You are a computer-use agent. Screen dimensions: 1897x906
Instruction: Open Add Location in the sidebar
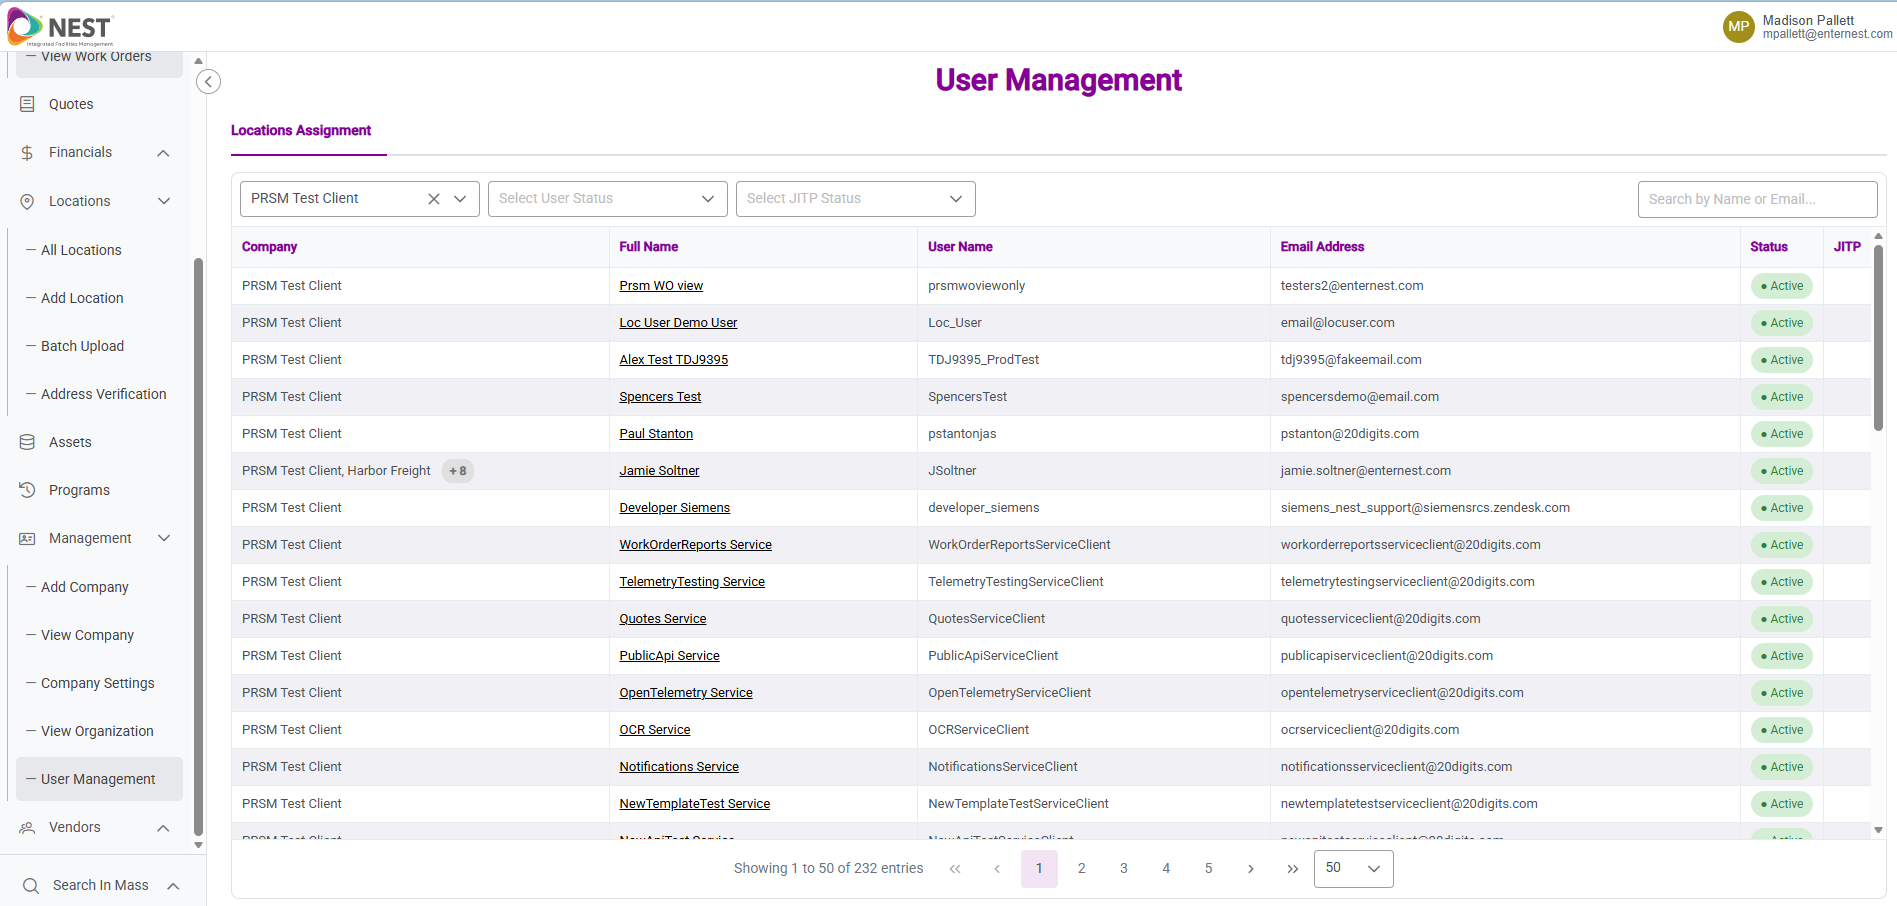pos(82,298)
